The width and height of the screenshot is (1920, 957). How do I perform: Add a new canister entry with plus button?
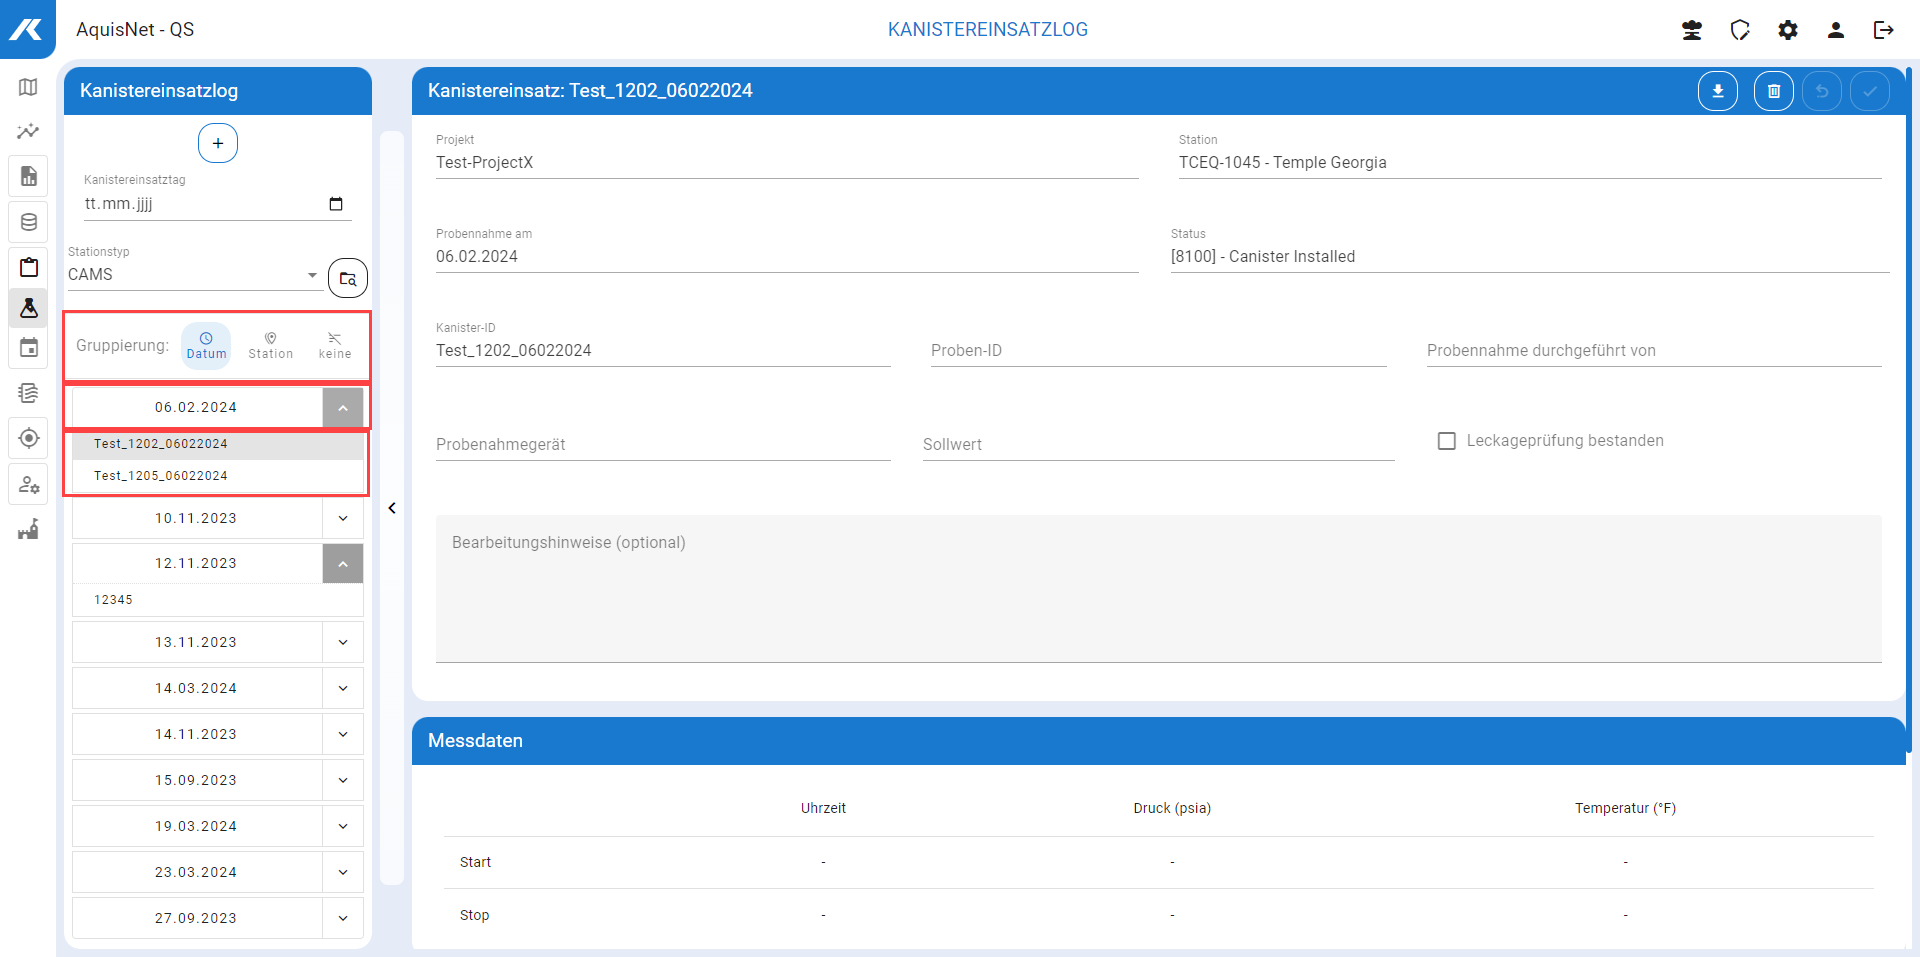pos(217,143)
